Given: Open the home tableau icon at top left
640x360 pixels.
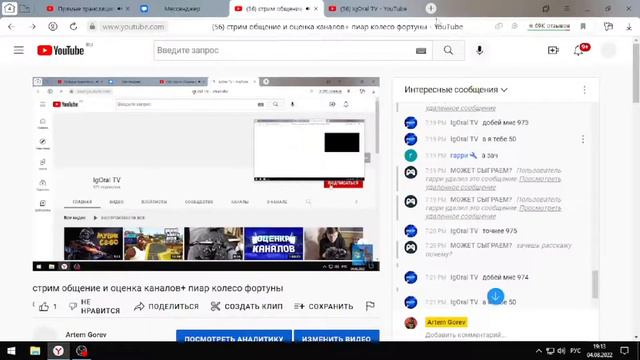Looking at the screenshot, I should tap(9, 8).
